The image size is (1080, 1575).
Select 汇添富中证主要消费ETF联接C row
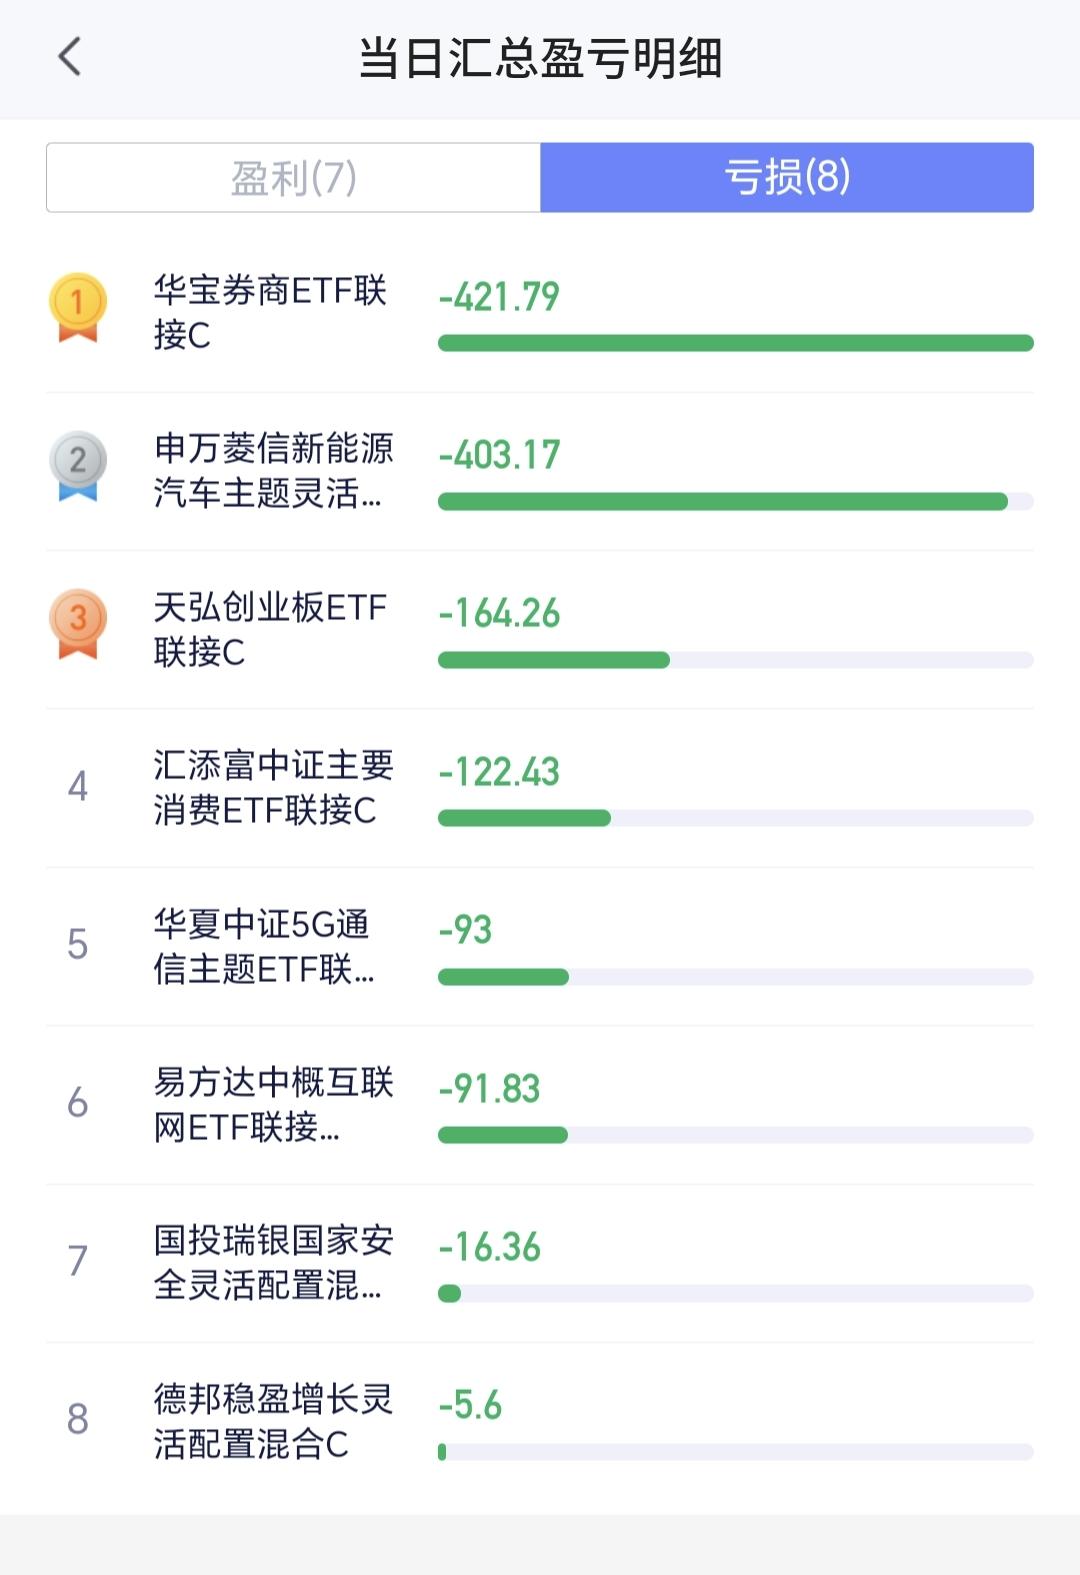pyautogui.click(x=540, y=788)
